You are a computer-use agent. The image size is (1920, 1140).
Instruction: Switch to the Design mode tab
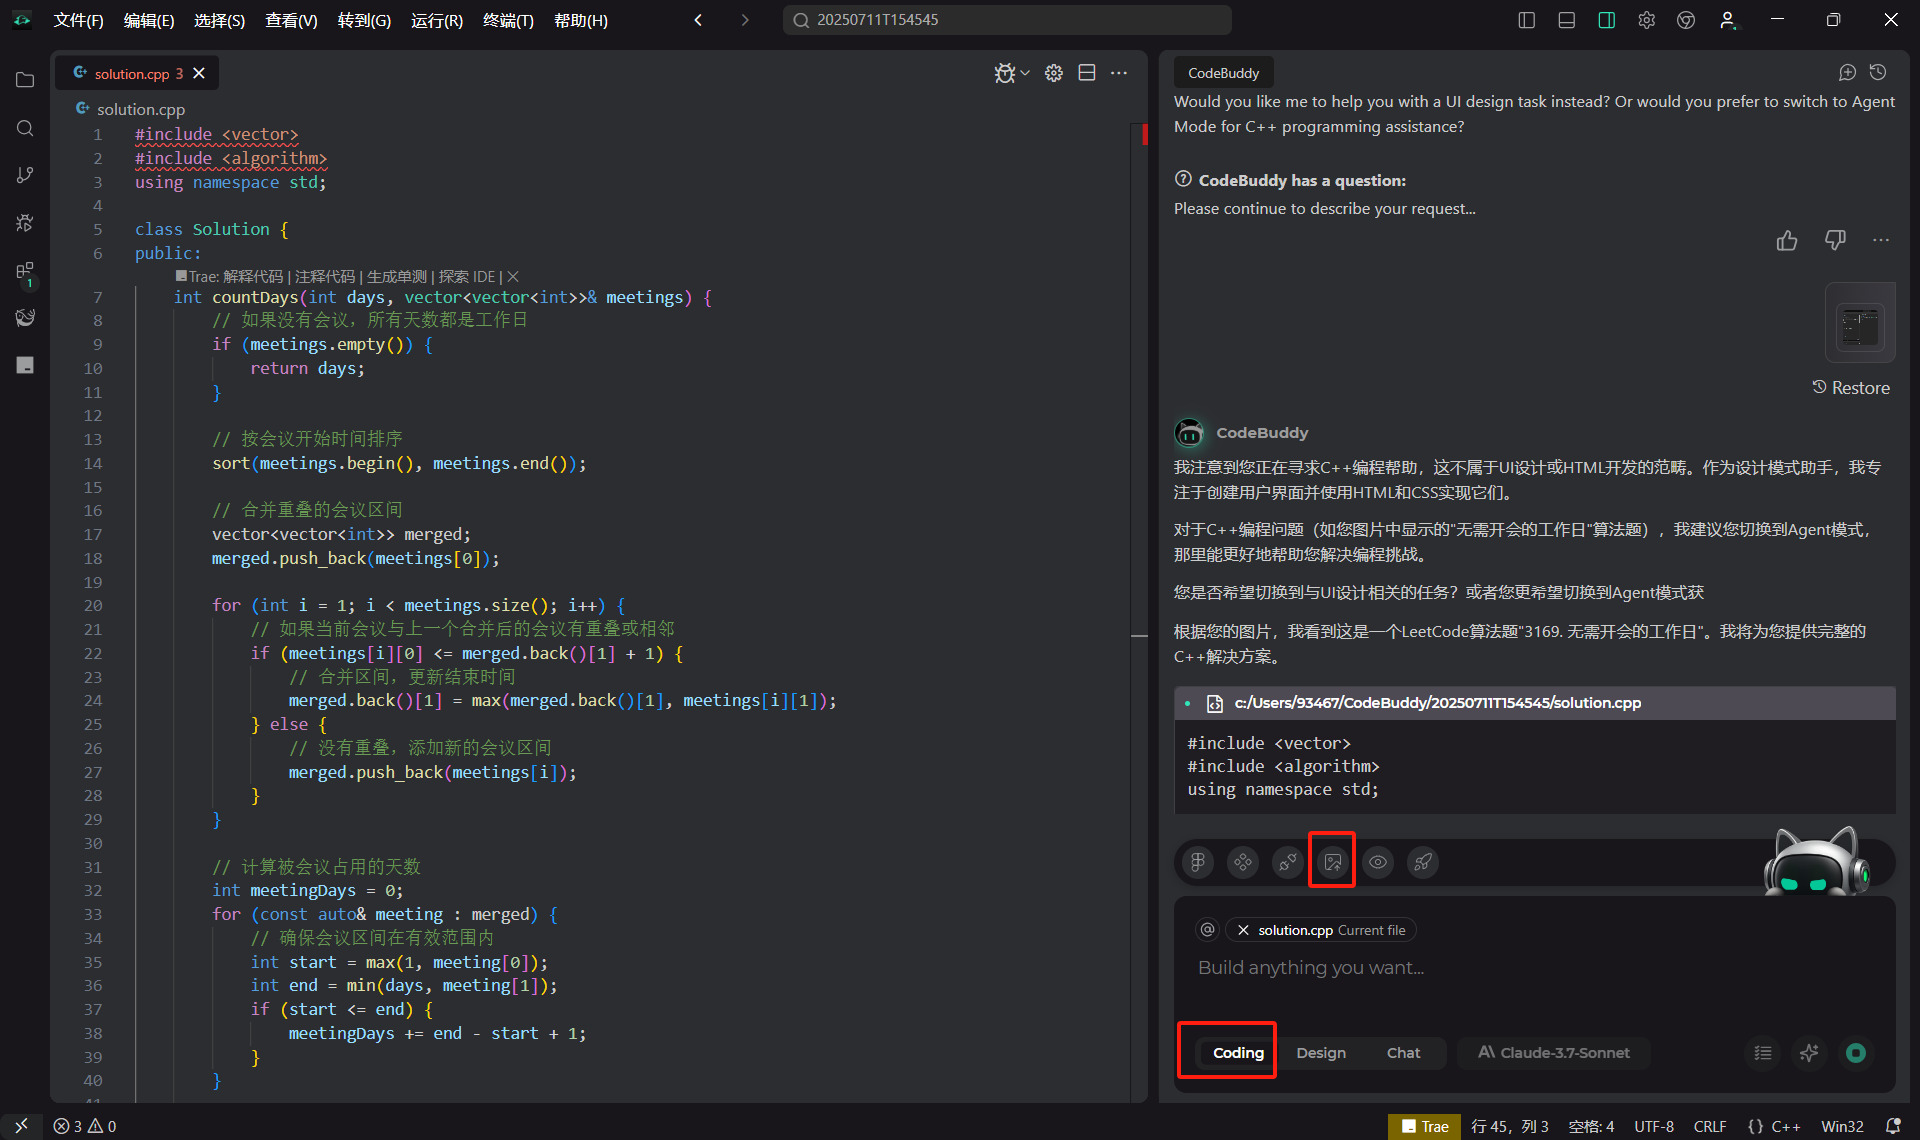pyautogui.click(x=1320, y=1053)
